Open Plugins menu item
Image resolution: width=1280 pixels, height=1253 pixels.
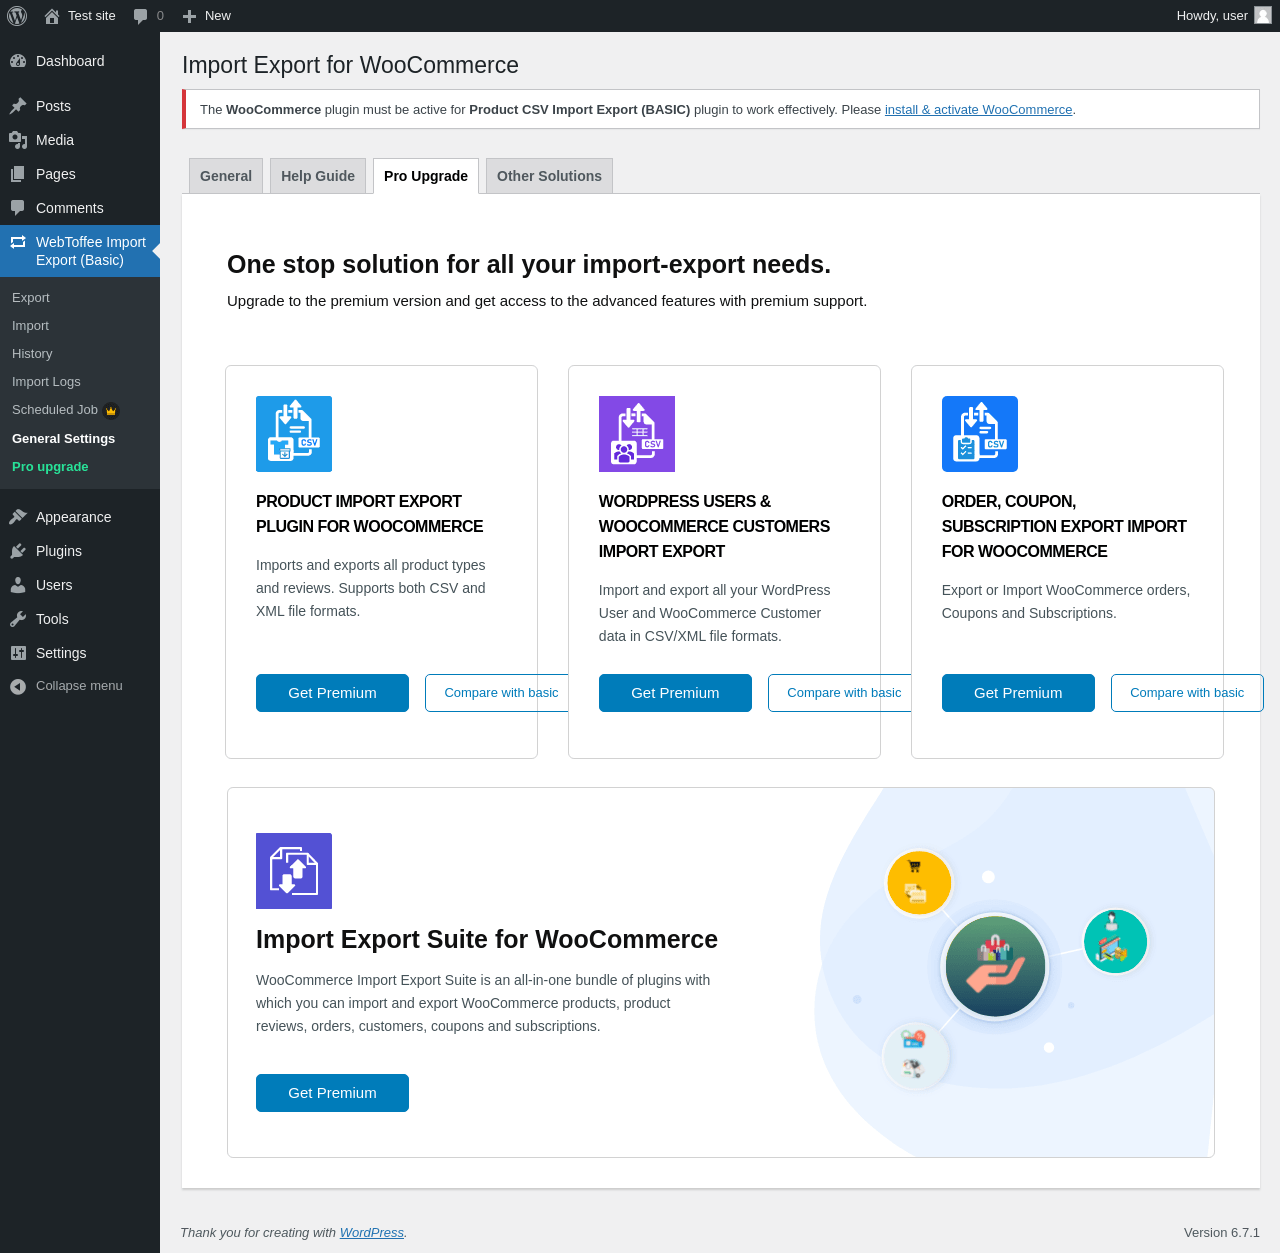(x=80, y=551)
